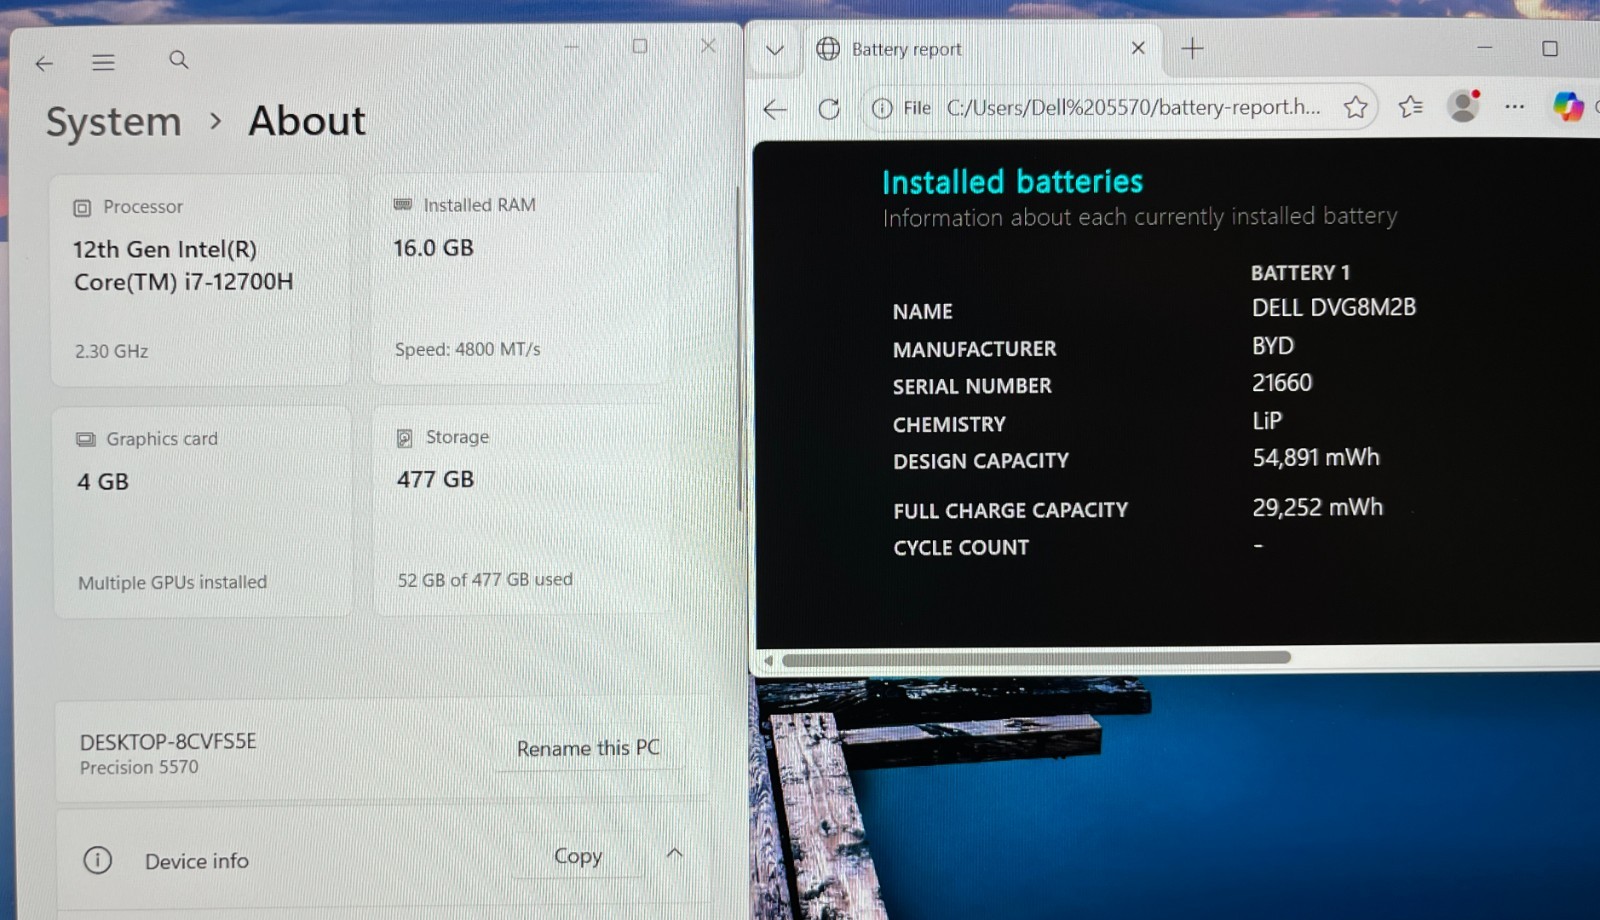Click the DESKTOP-8CVFS5E device name
Viewport: 1600px width, 920px height.
coord(168,742)
